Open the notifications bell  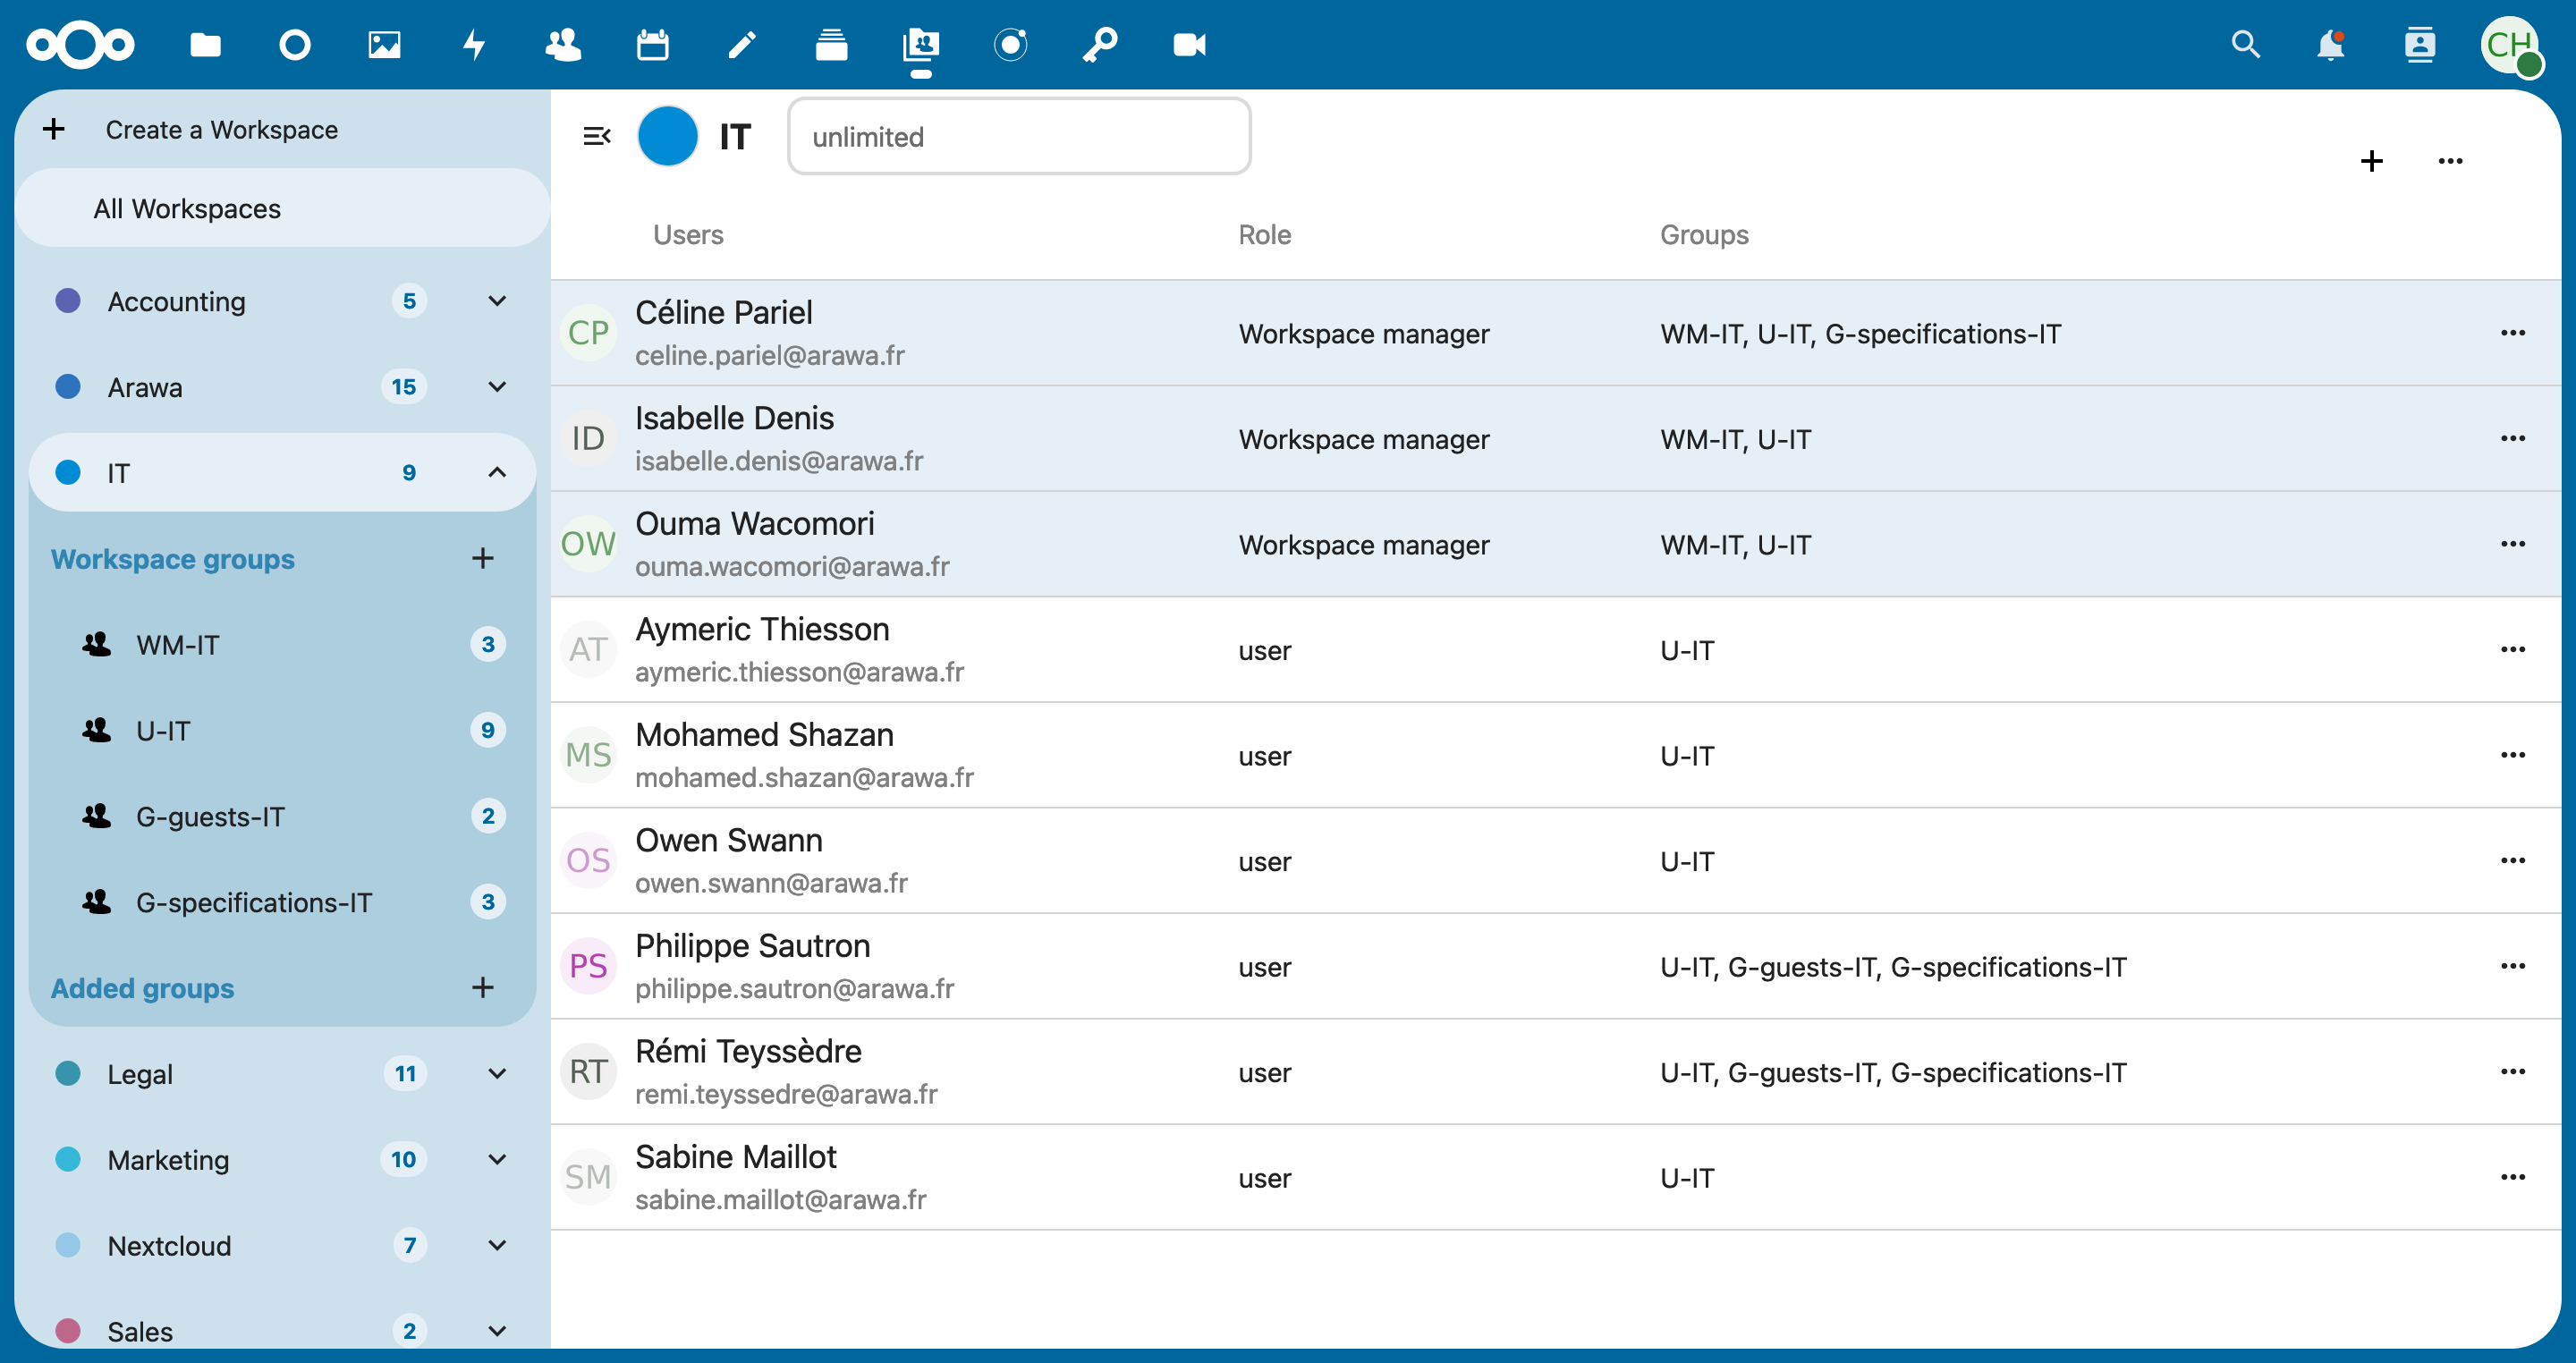2330,45
